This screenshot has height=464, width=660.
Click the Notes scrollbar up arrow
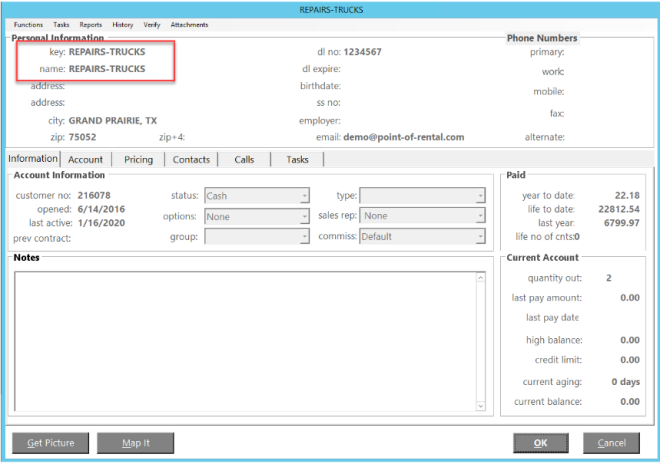tap(481, 277)
